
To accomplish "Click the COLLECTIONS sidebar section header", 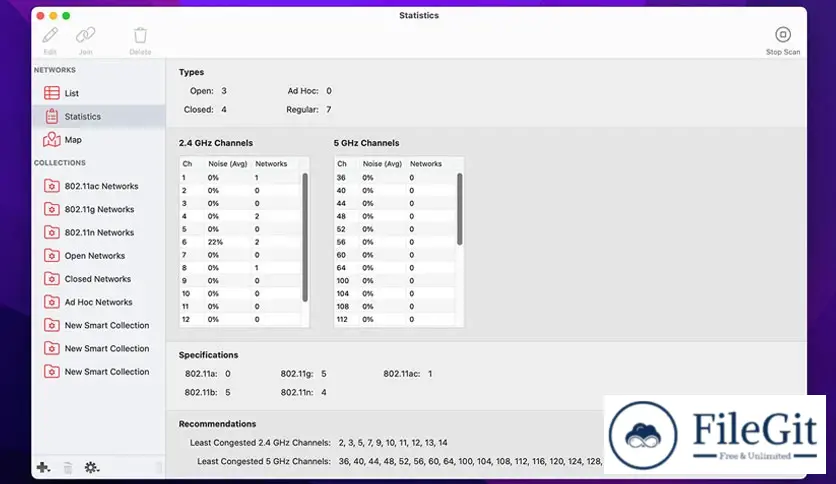I will coord(60,163).
